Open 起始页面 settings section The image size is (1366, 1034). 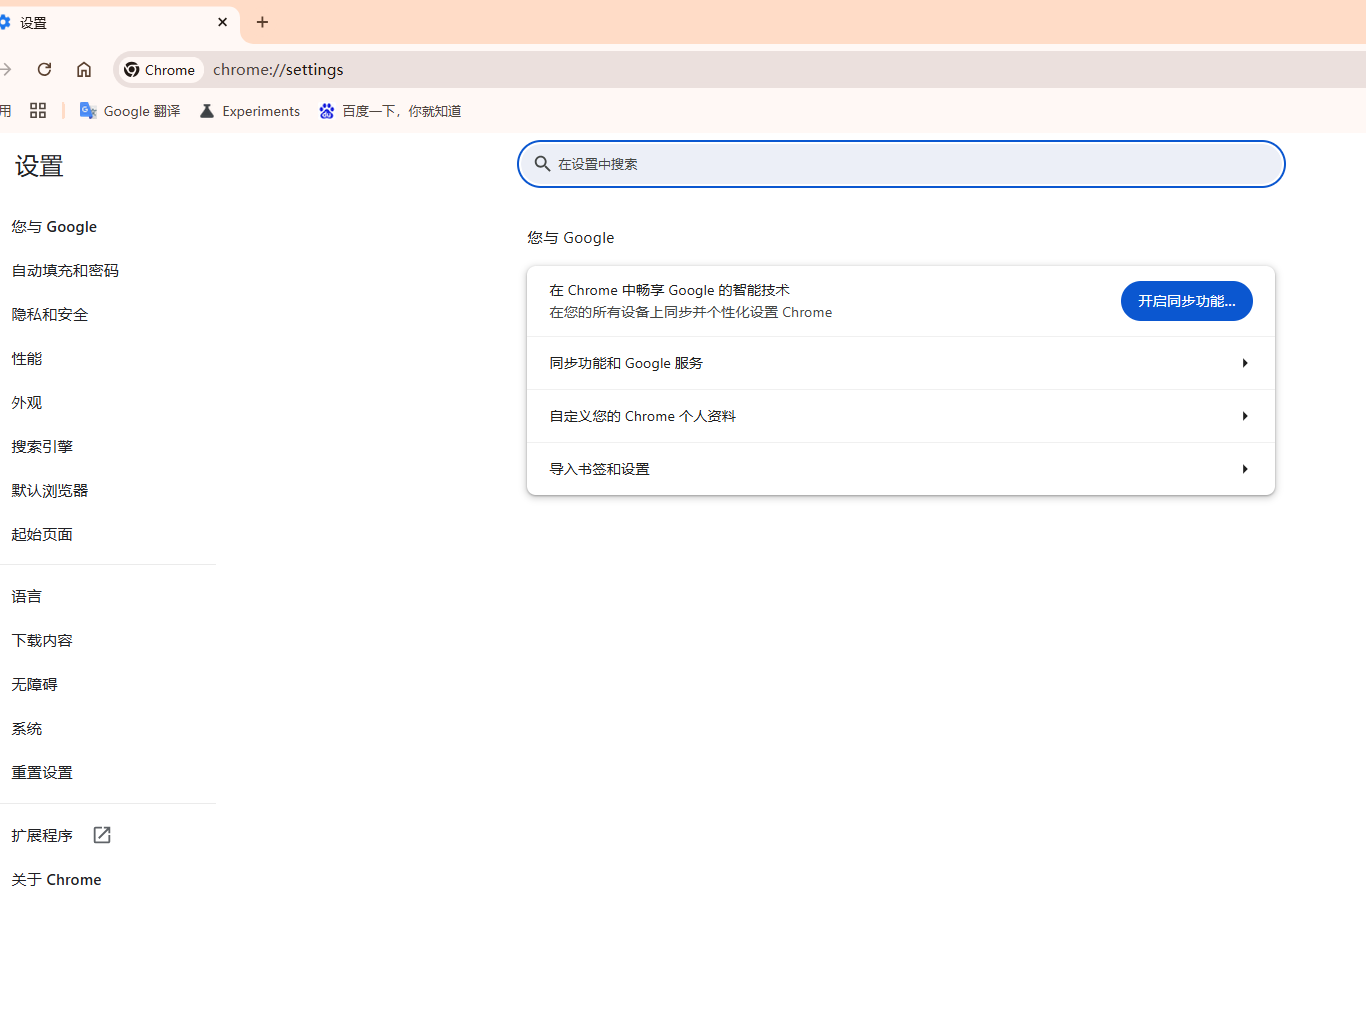pyautogui.click(x=42, y=535)
